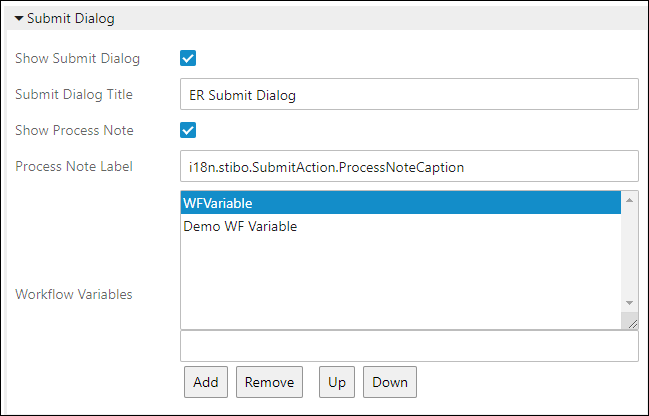Move selected variable Down
This screenshot has height=416, width=649.
click(390, 382)
